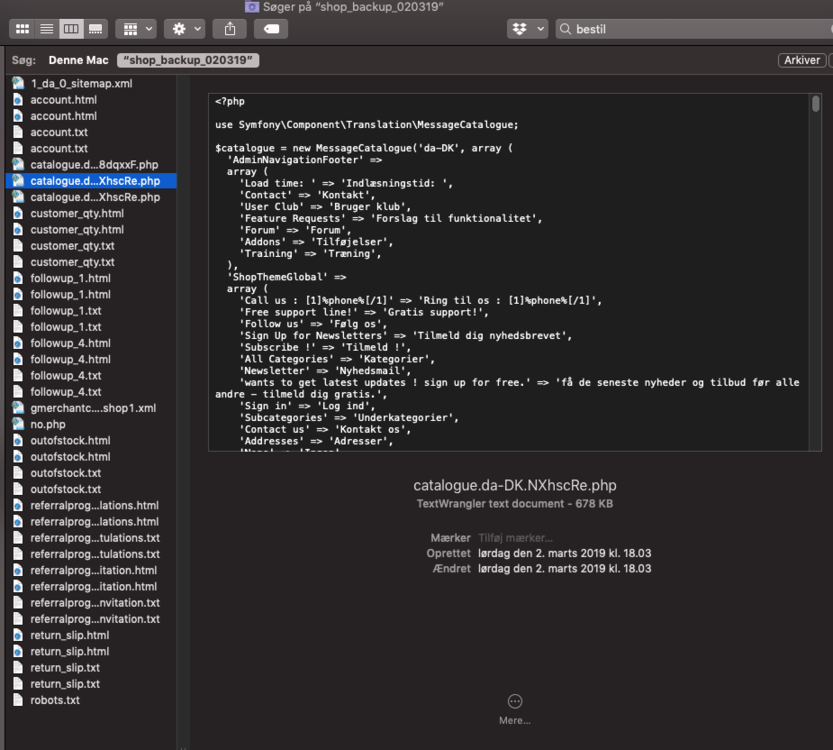Screen dimensions: 833x750
Task: Click the Share toolbar button
Action: 230,29
